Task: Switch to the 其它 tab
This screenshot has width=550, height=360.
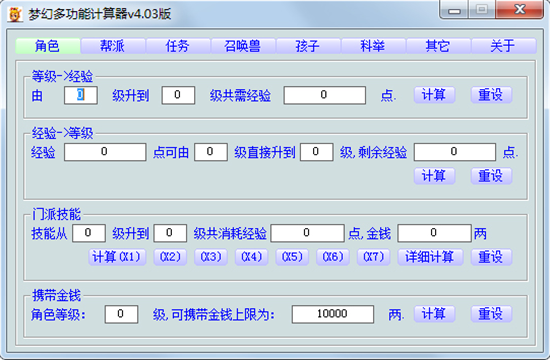Action: tap(438, 46)
